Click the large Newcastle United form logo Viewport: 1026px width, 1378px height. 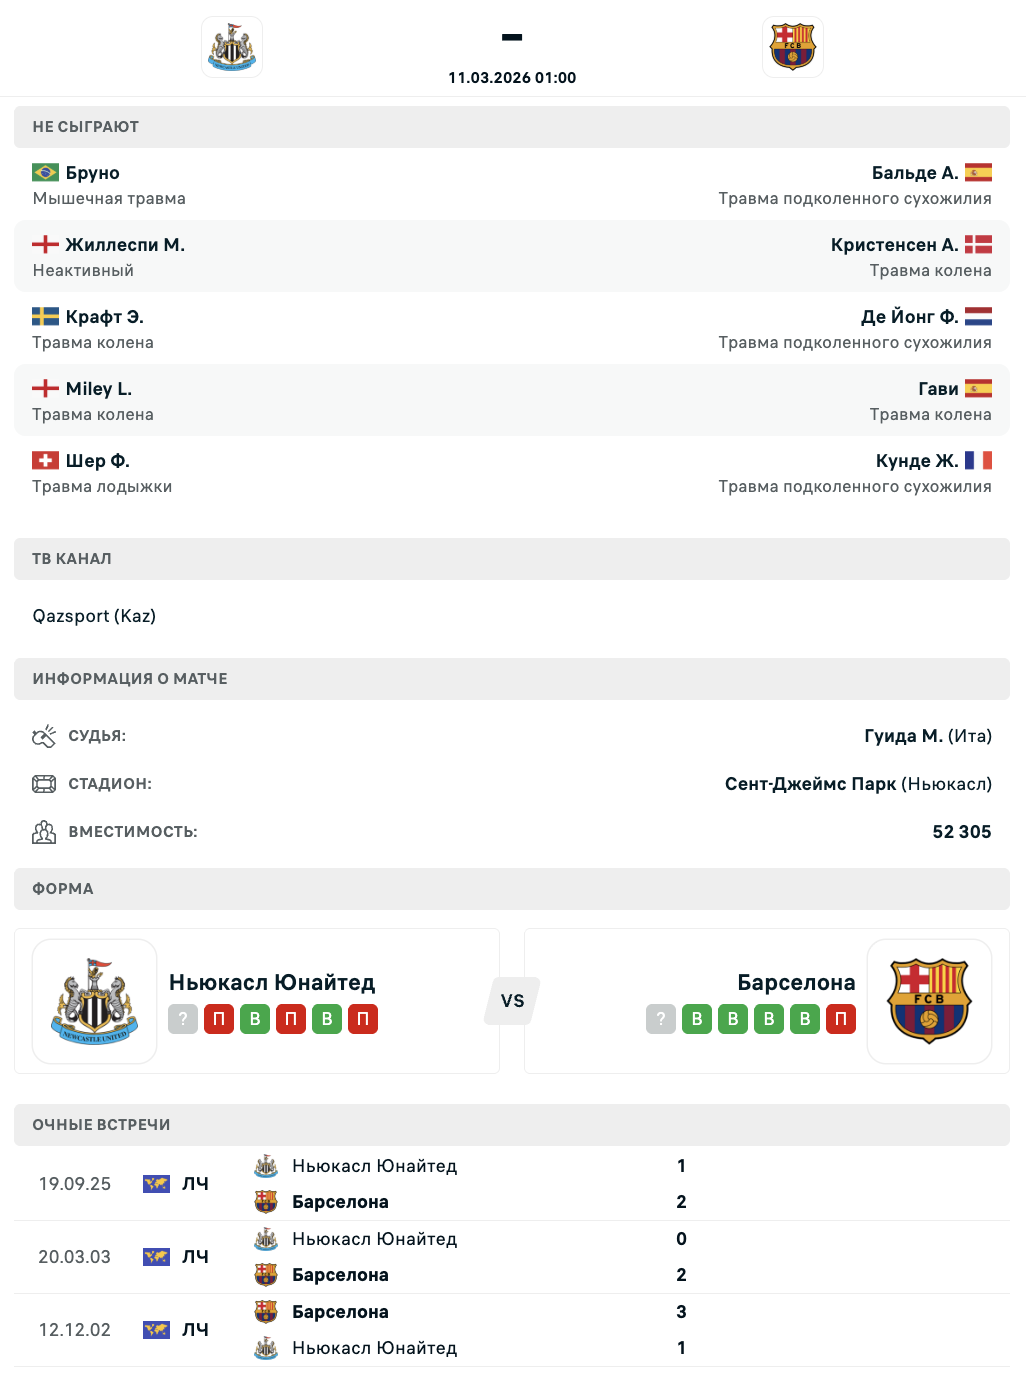[x=95, y=1001]
